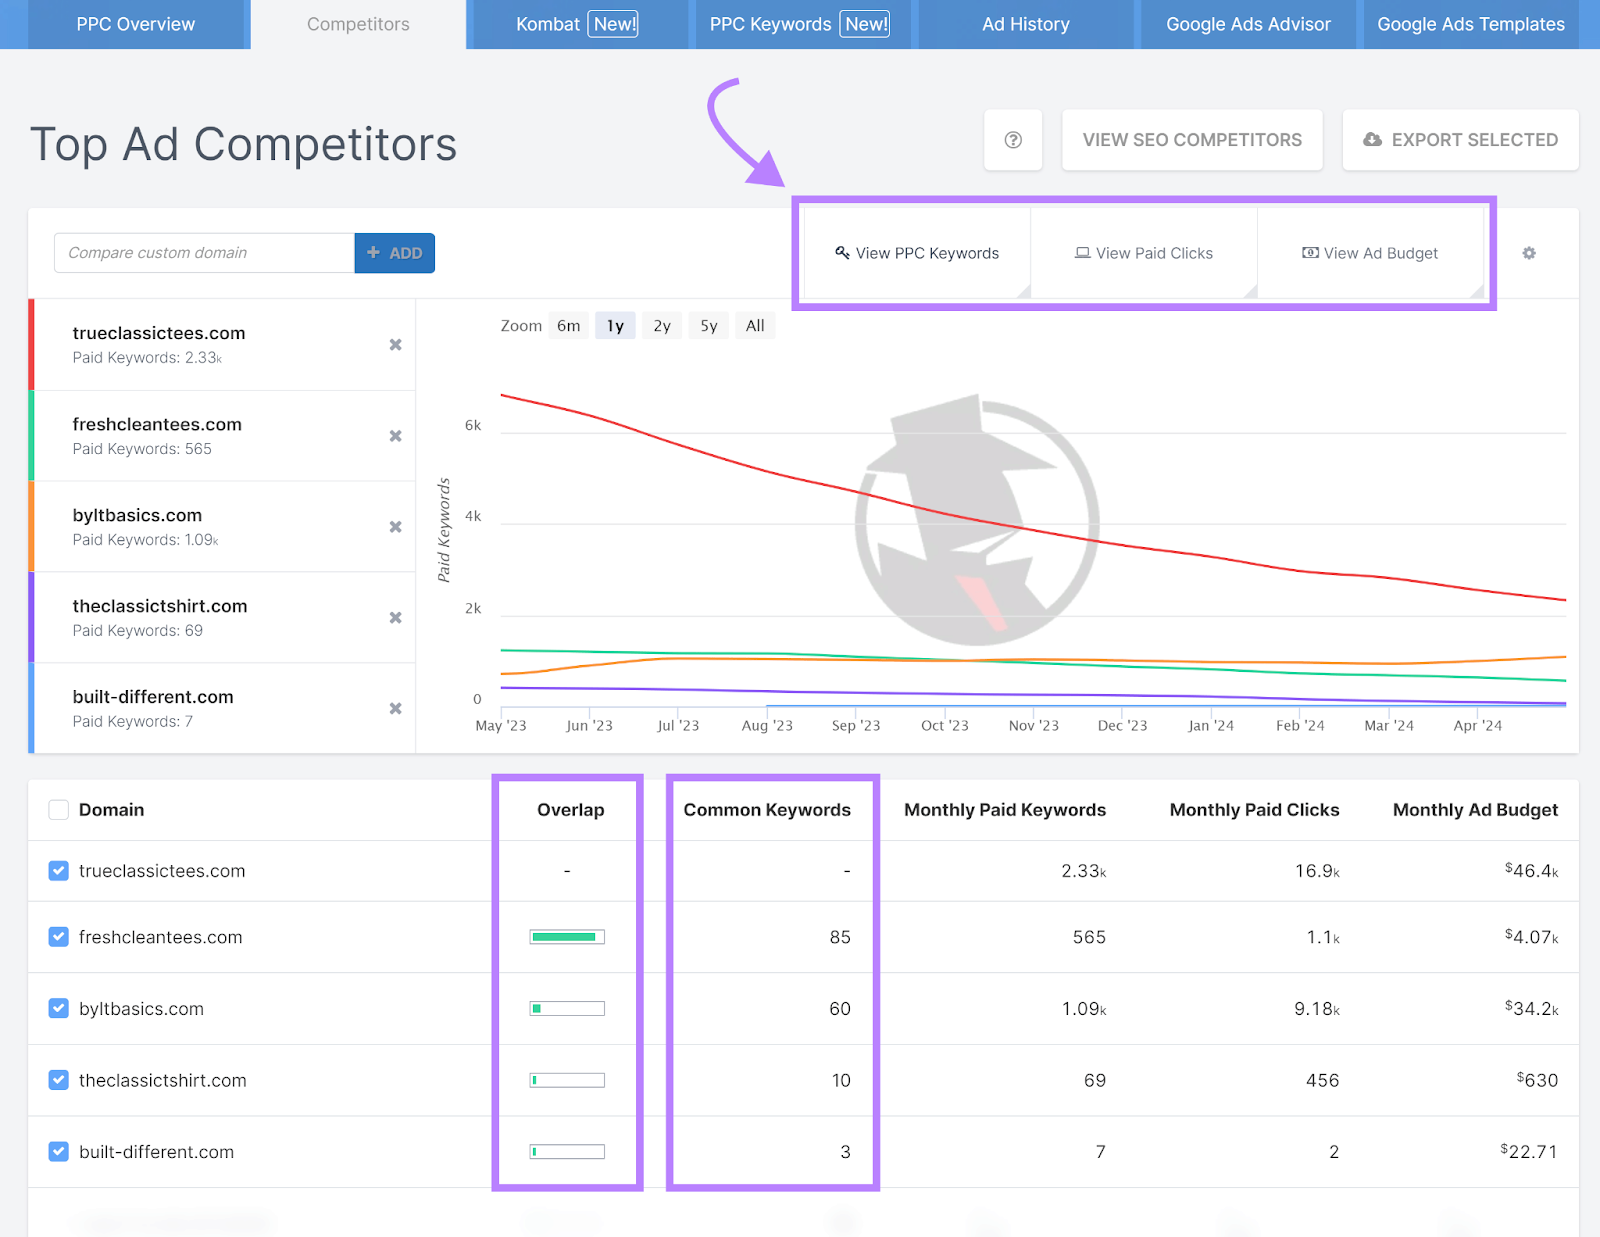1600x1237 pixels.
Task: Uncheck the freshcleantees.com table checkbox
Action: [59, 937]
